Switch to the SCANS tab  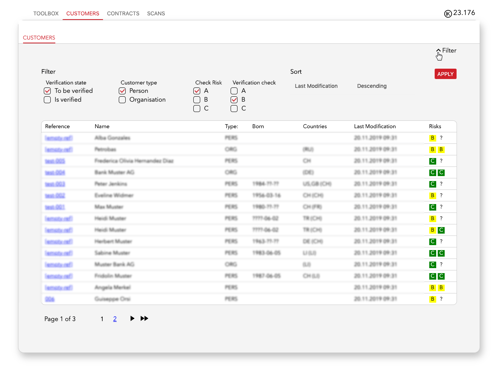click(156, 14)
